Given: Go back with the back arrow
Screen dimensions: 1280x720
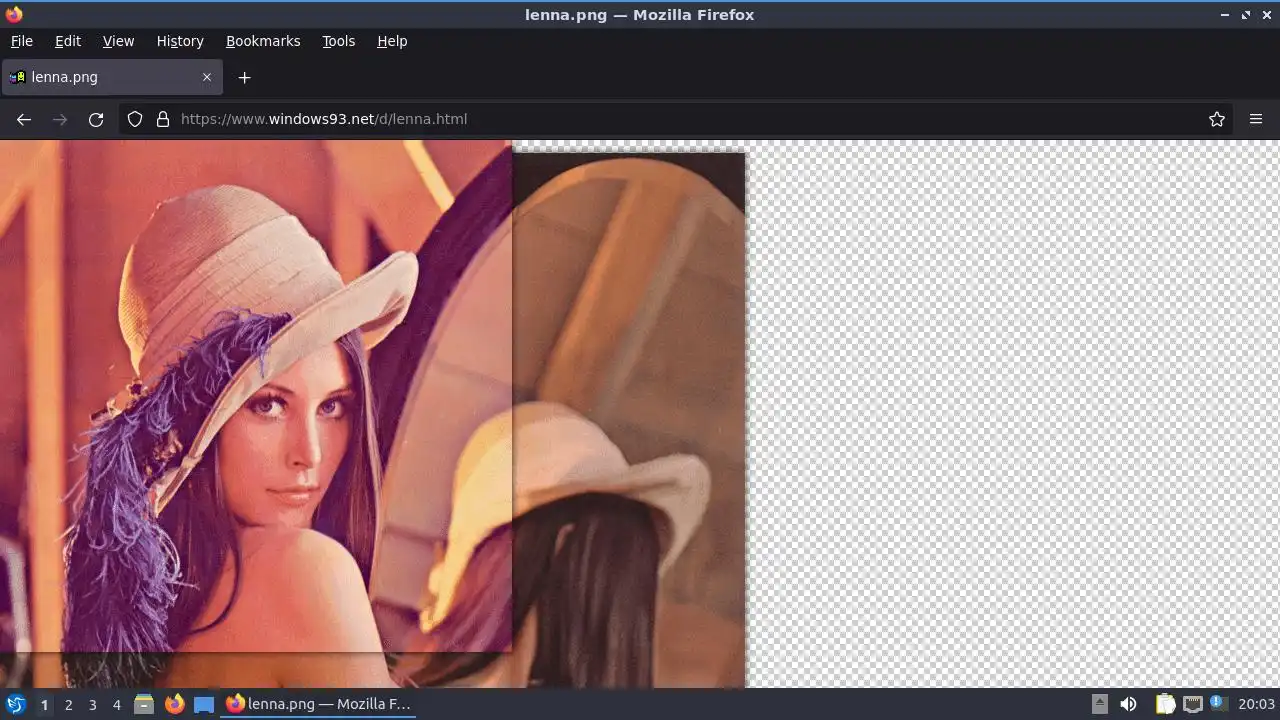Looking at the screenshot, I should point(24,119).
